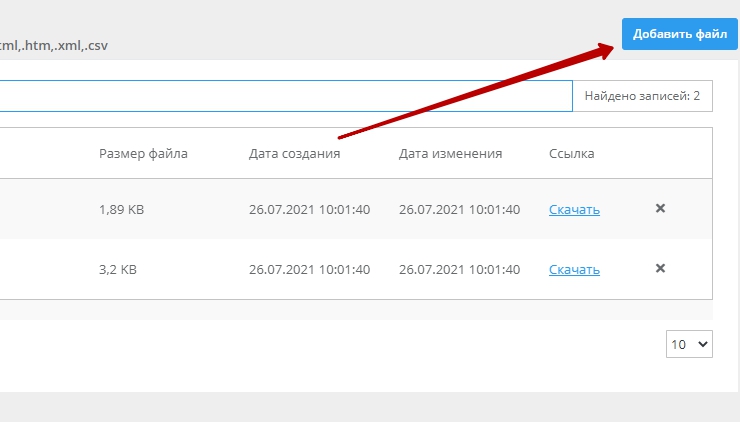Click modification date of the 1,89 KB file
This screenshot has width=740, height=422.
coord(459,210)
